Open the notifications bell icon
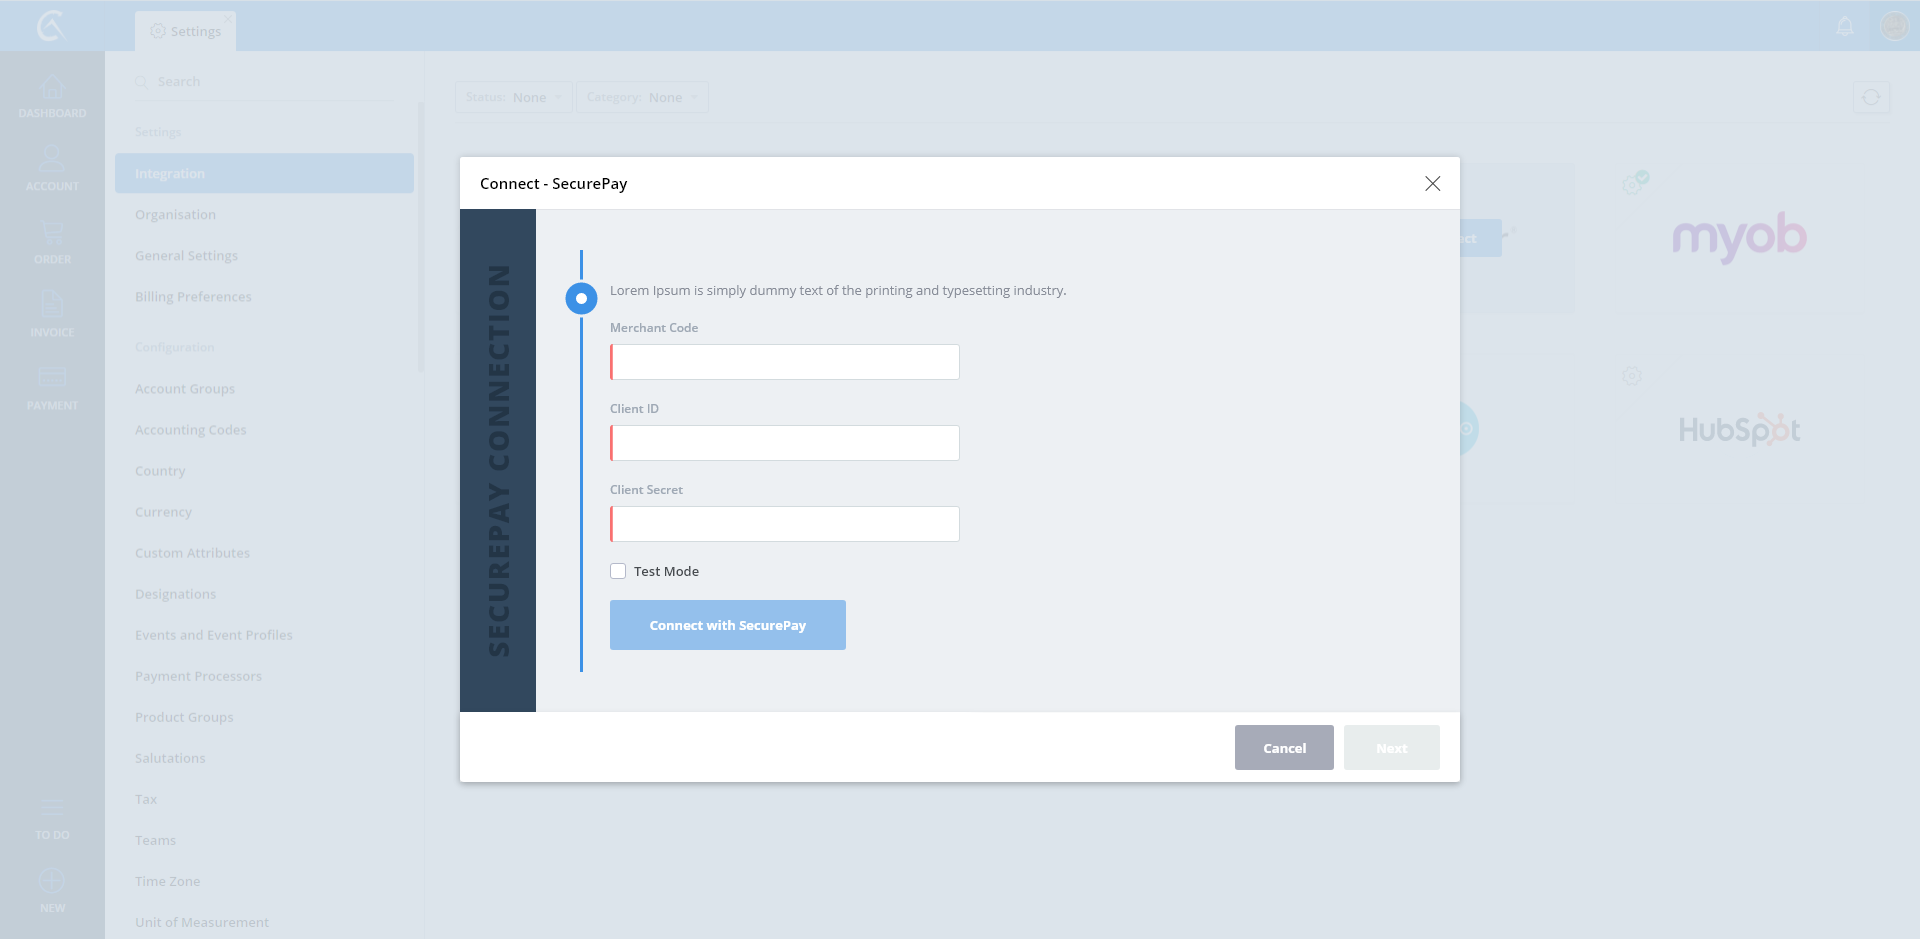 coord(1845,26)
